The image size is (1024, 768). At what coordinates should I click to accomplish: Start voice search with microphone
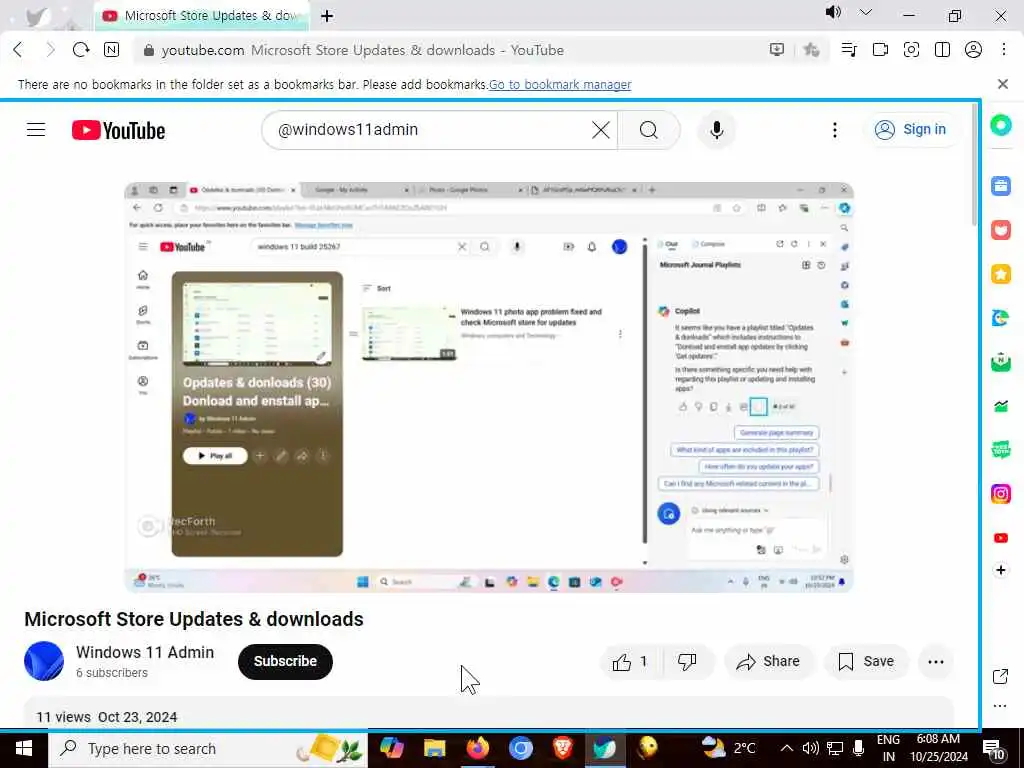[x=716, y=130]
